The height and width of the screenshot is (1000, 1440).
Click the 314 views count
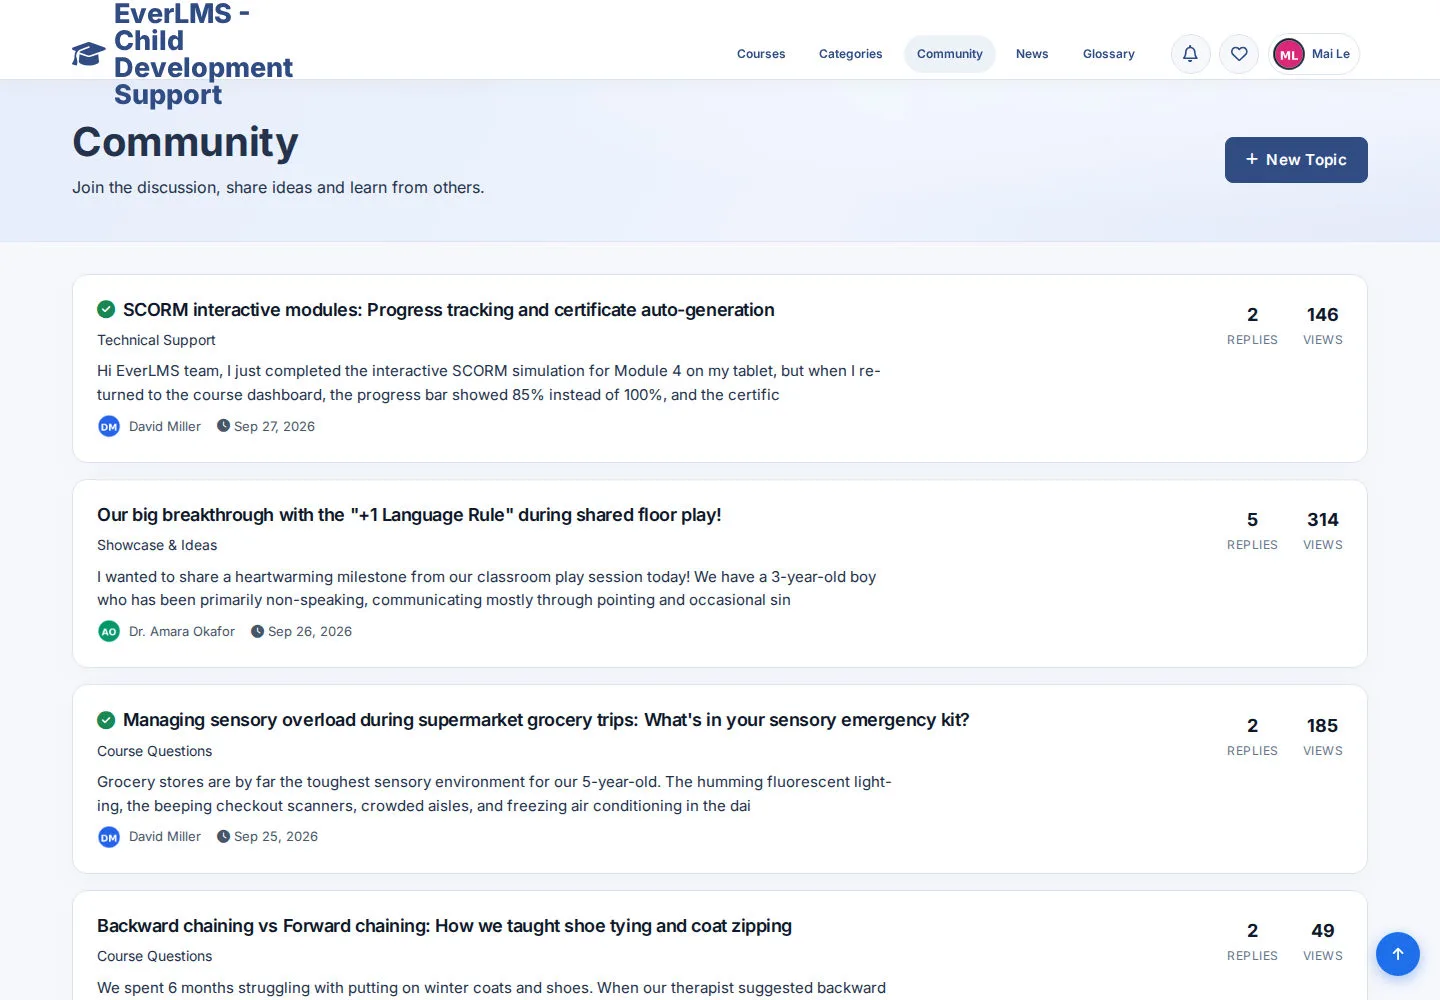point(1322,520)
